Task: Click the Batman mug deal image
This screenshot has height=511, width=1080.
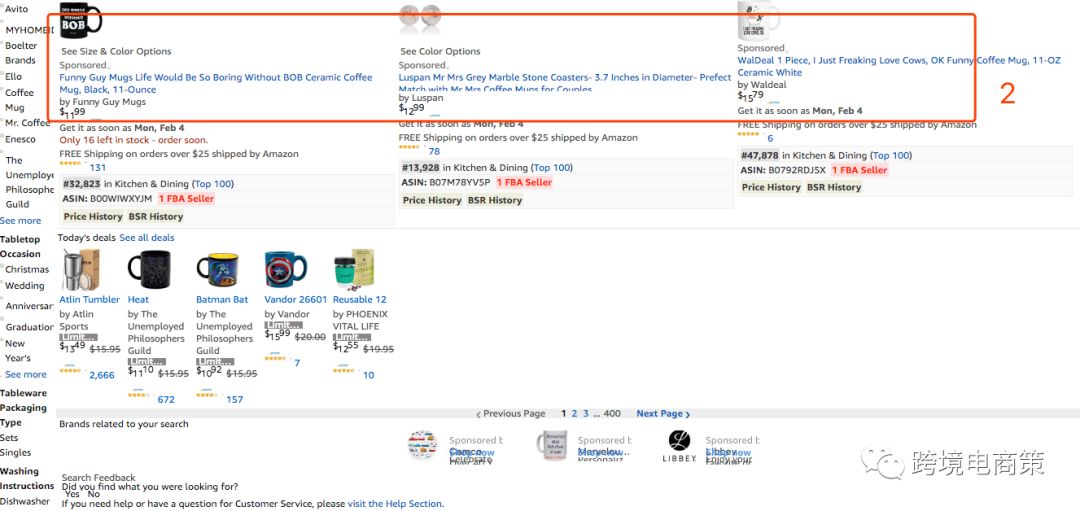Action: pyautogui.click(x=217, y=269)
